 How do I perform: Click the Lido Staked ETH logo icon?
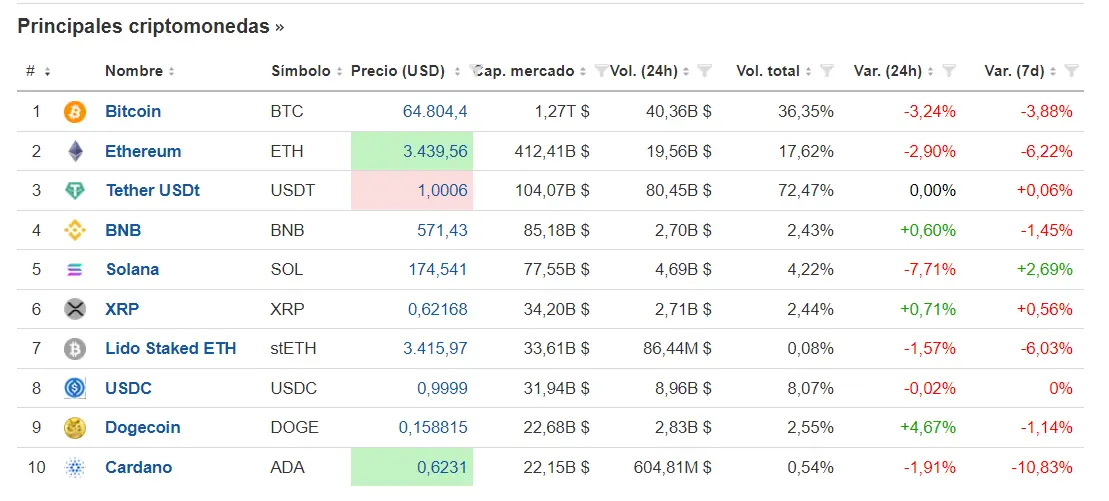pos(74,349)
